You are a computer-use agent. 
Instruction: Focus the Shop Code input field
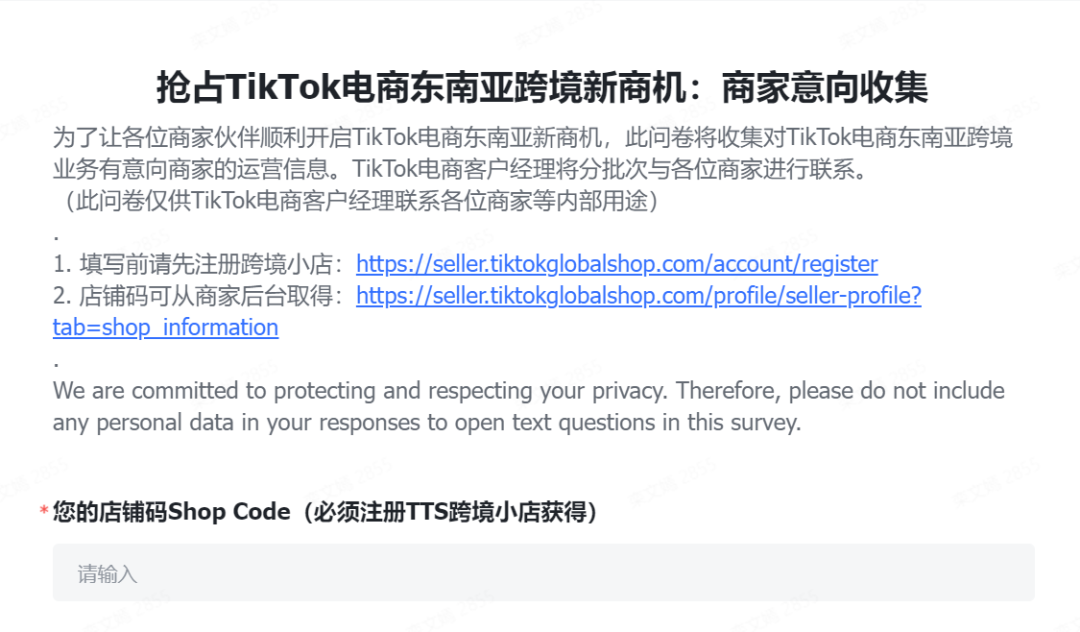click(543, 573)
